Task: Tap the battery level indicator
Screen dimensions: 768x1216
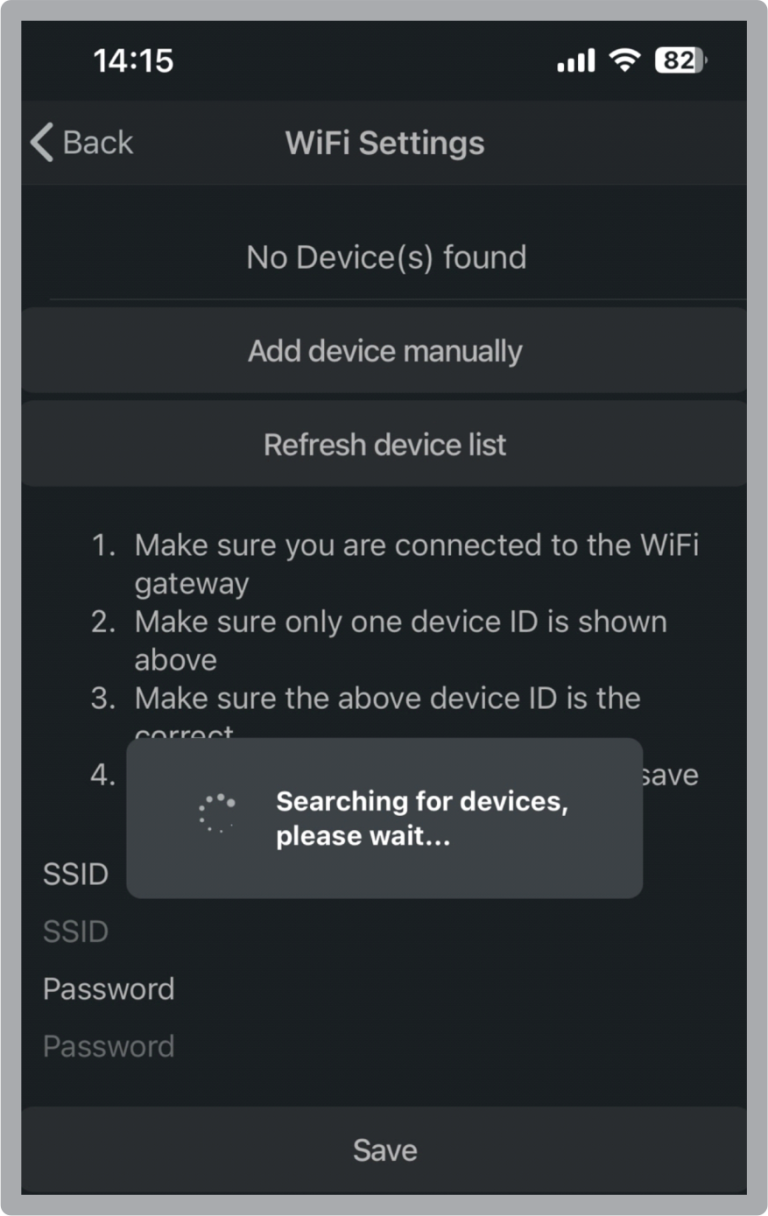Action: pyautogui.click(x=680, y=61)
